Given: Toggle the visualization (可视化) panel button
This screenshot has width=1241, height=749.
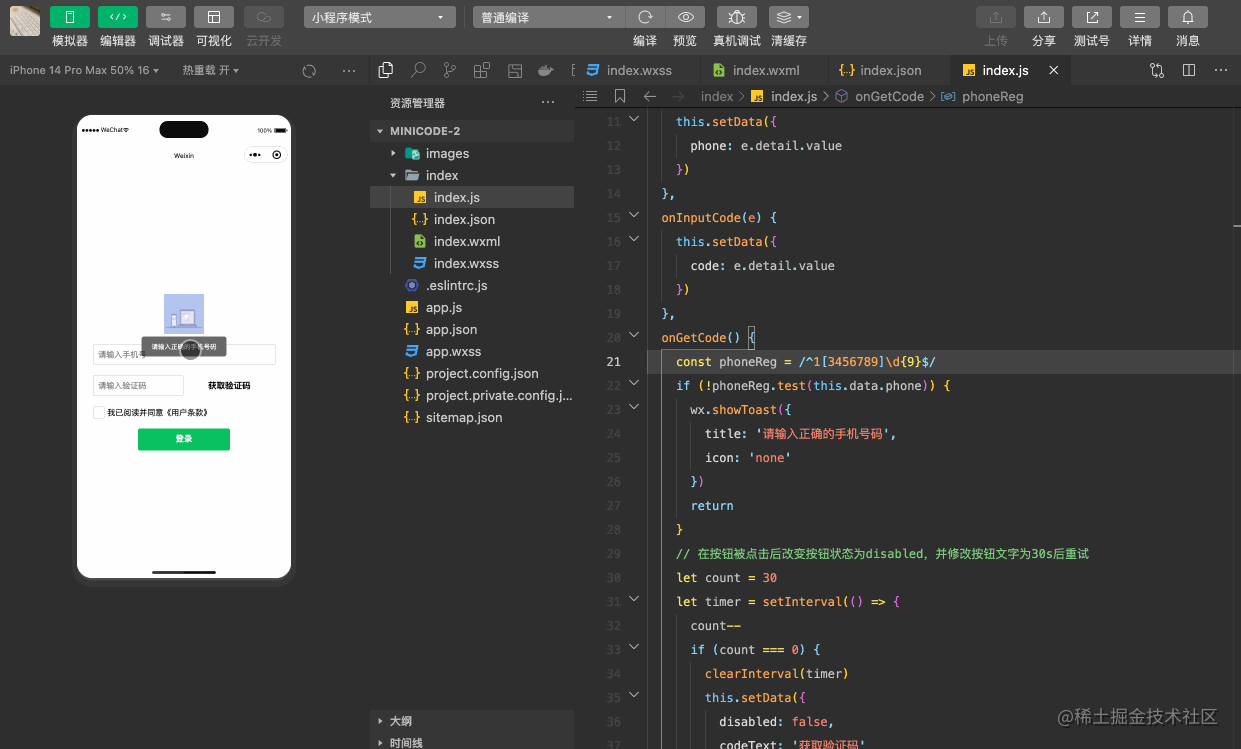Looking at the screenshot, I should click(214, 17).
